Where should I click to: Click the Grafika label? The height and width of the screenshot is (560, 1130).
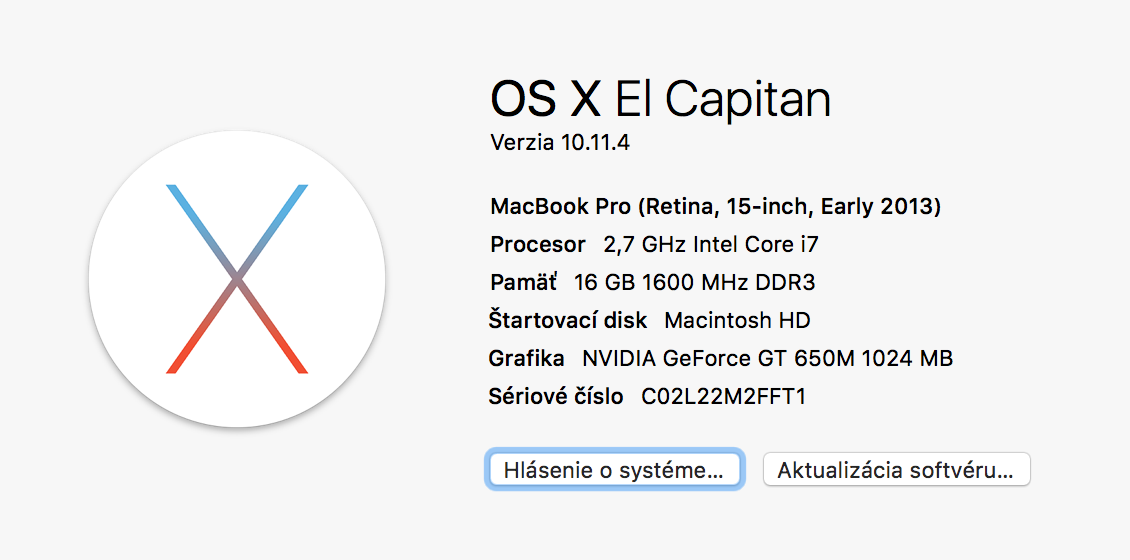pyautogui.click(x=526, y=358)
